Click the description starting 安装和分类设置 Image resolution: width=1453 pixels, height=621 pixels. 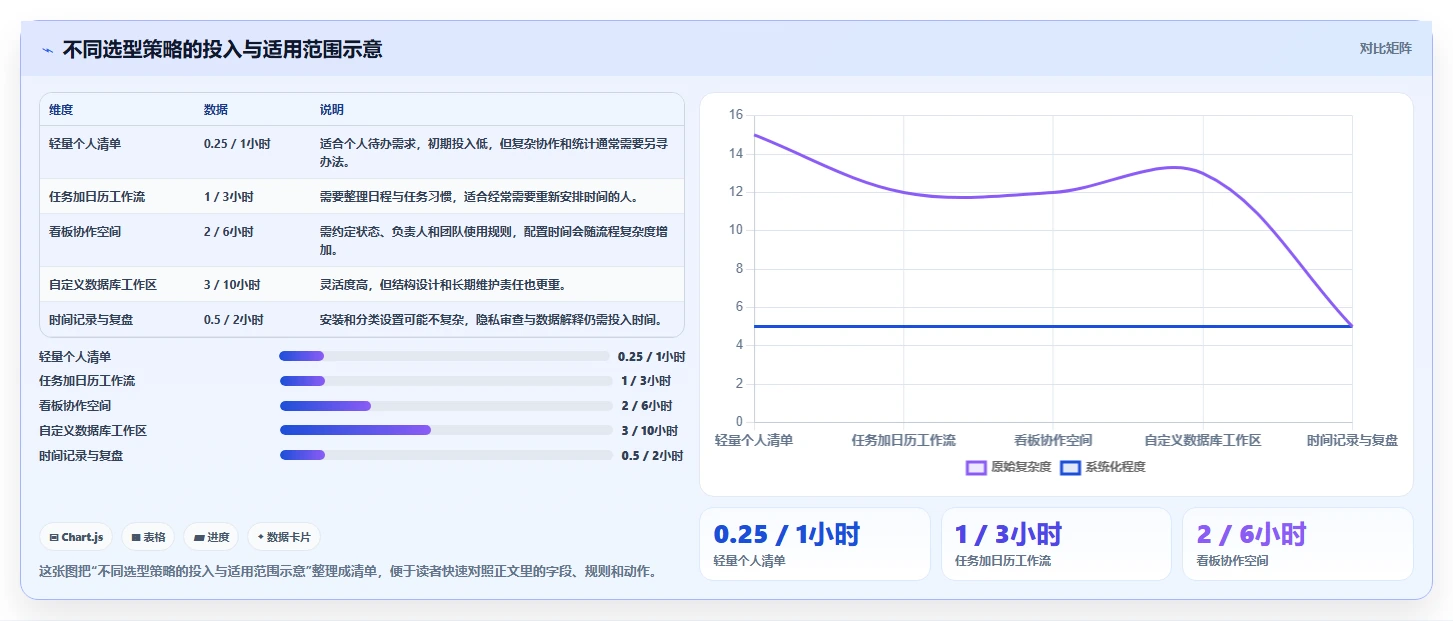491,319
